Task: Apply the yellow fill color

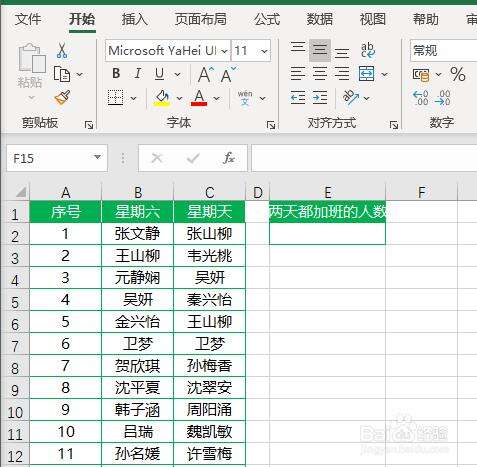Action: coord(162,98)
